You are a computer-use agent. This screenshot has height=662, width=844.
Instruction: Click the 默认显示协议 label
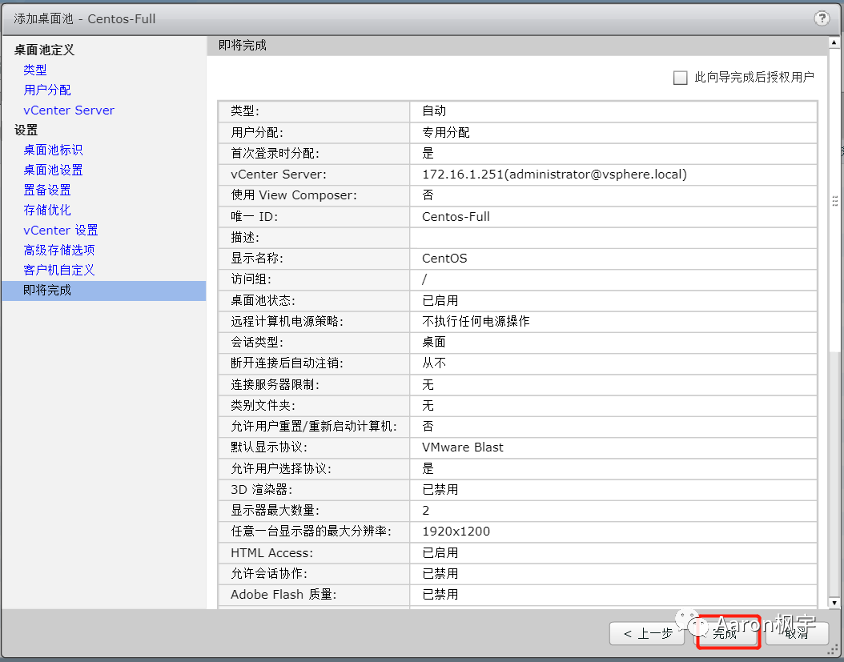tap(269, 448)
